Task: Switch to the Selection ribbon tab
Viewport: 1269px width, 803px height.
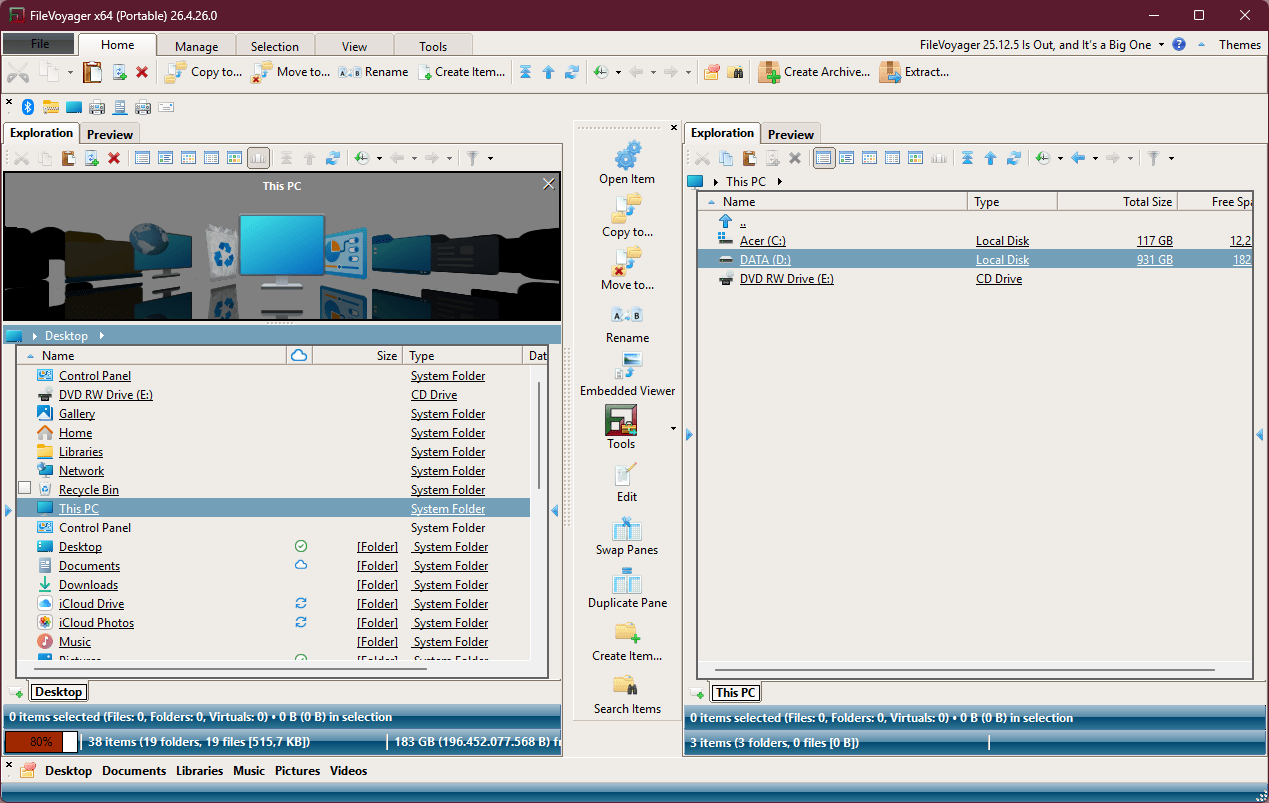Action: pos(274,46)
